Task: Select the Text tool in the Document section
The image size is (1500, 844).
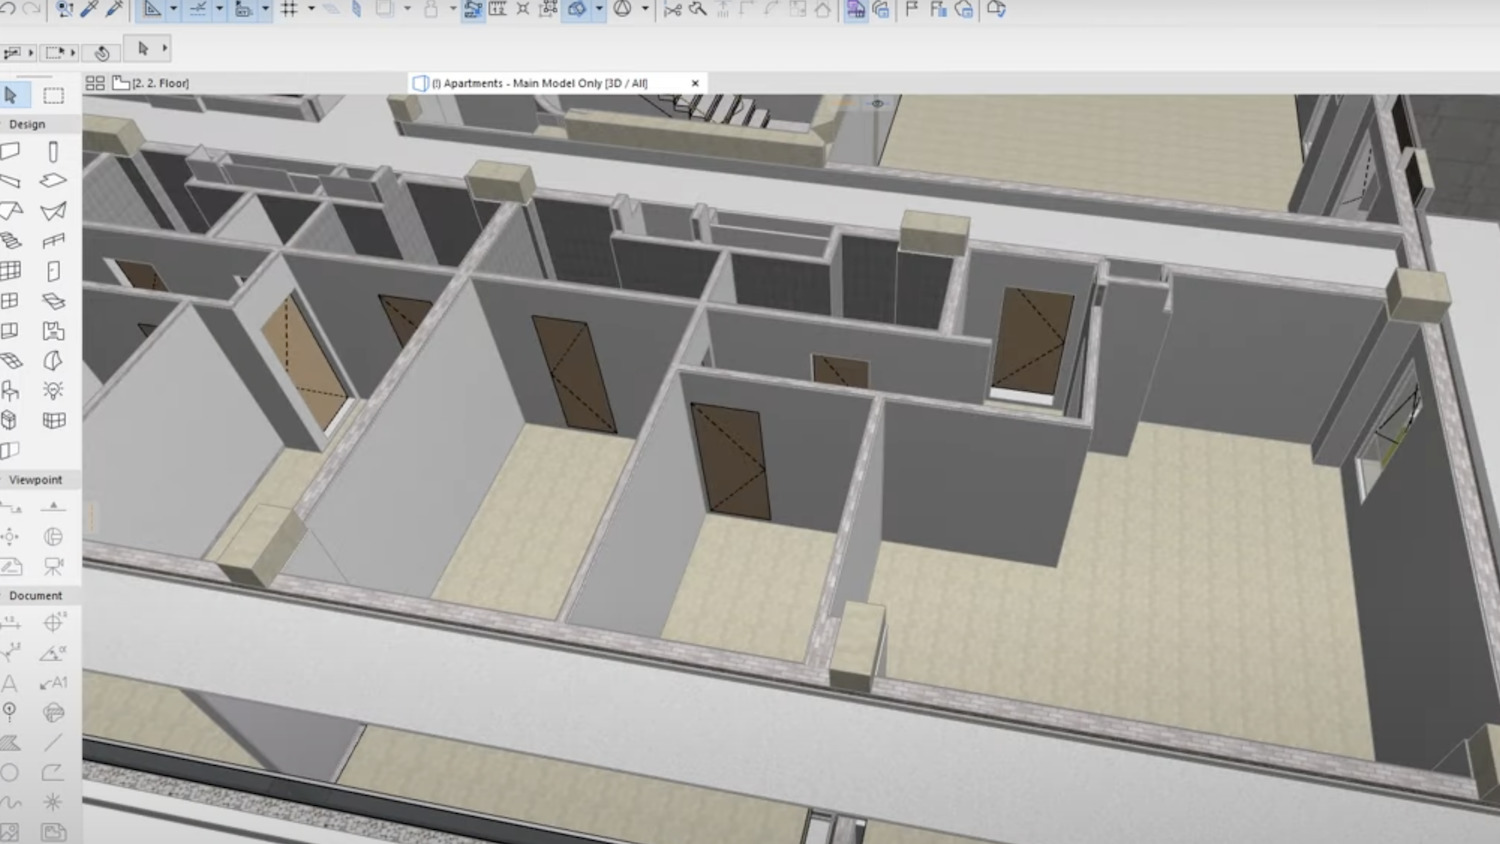Action: pyautogui.click(x=12, y=683)
